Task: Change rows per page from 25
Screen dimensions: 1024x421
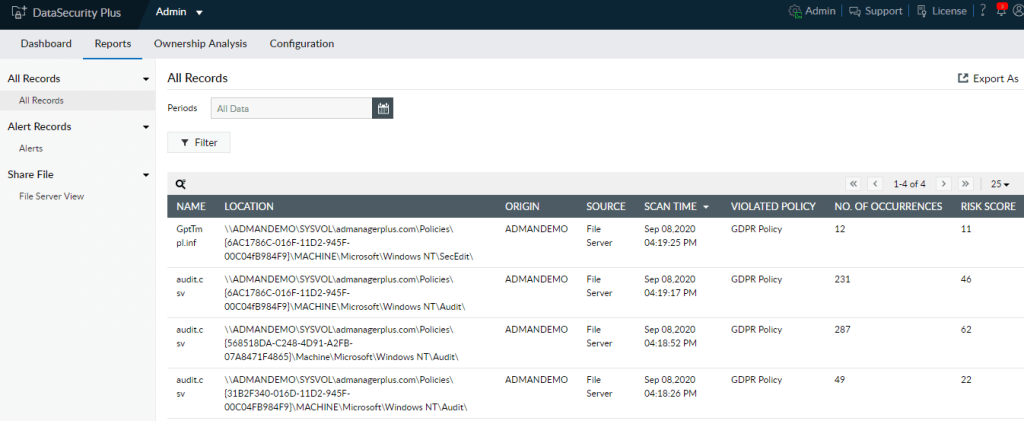Action: [x=999, y=184]
